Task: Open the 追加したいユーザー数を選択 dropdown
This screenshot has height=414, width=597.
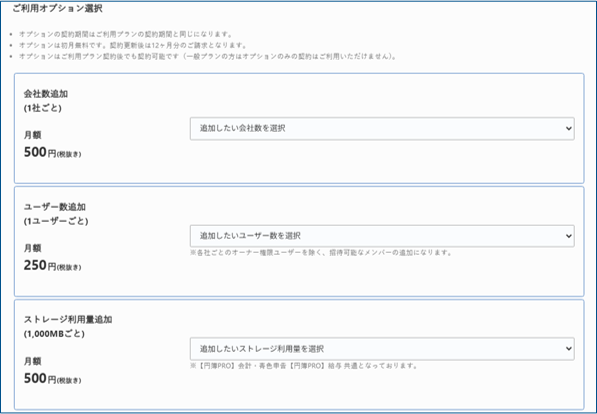Action: (x=382, y=236)
